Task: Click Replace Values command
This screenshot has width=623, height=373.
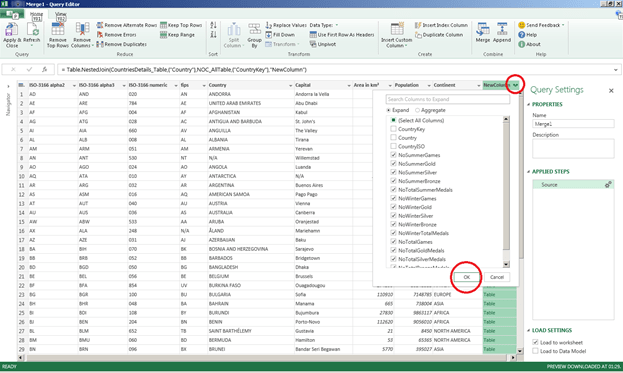Action: [286, 25]
